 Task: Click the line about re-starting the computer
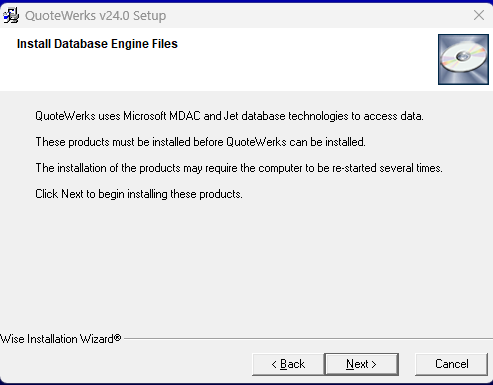(x=239, y=168)
